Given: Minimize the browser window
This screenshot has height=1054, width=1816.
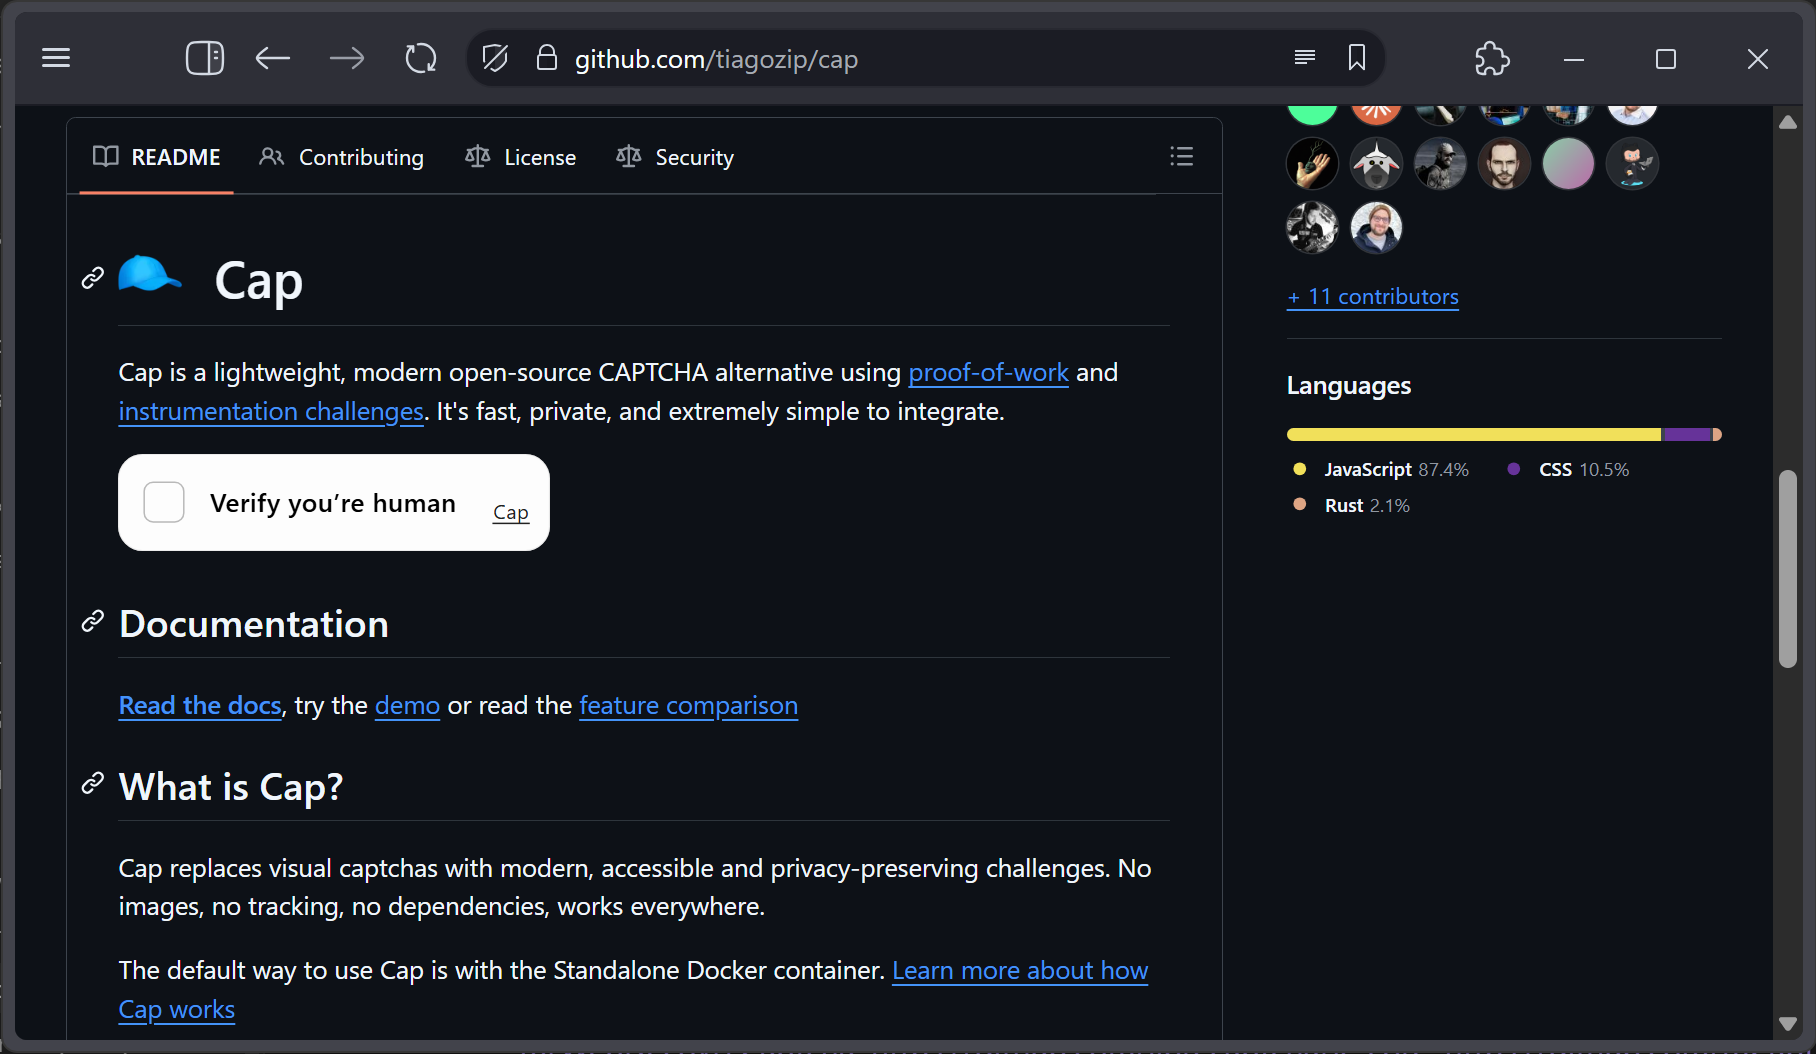Looking at the screenshot, I should point(1574,59).
